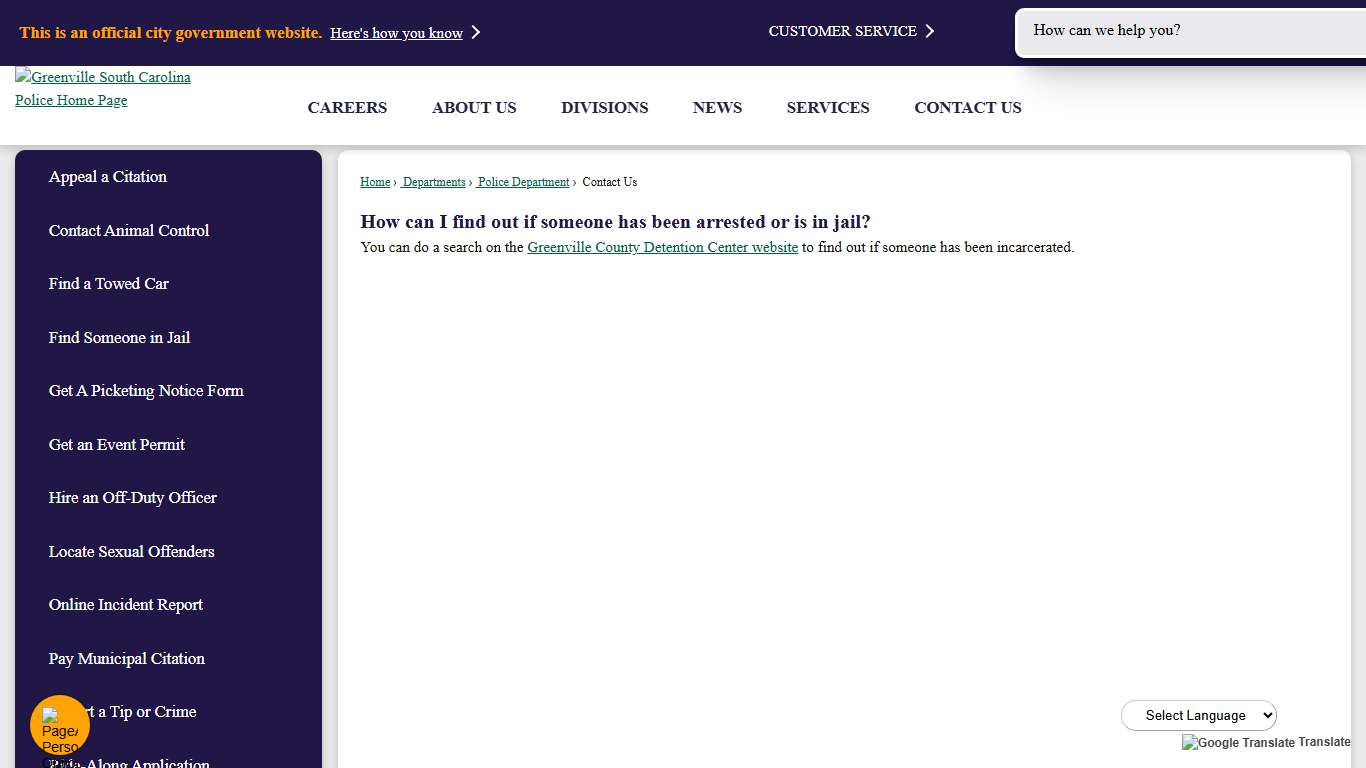Open Find Someone in Jail
Viewport: 1366px width, 768px height.
point(119,338)
